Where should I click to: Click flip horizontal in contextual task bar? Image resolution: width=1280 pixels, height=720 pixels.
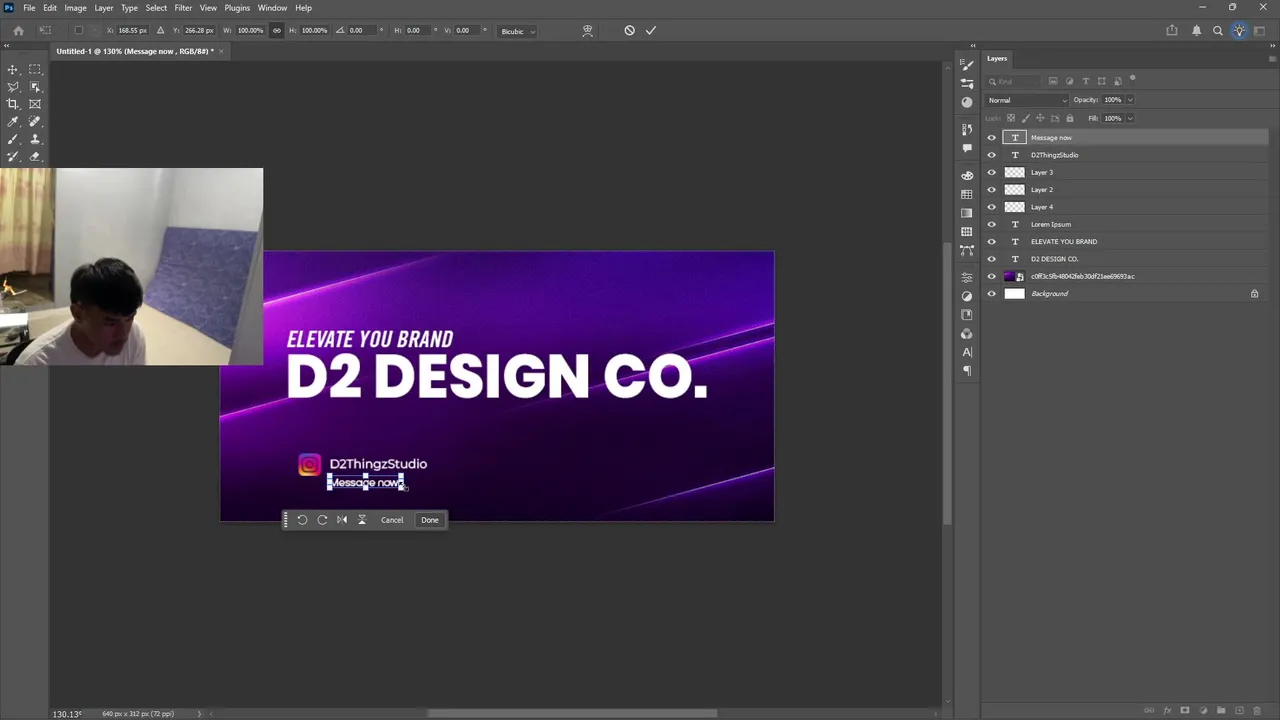click(x=342, y=520)
